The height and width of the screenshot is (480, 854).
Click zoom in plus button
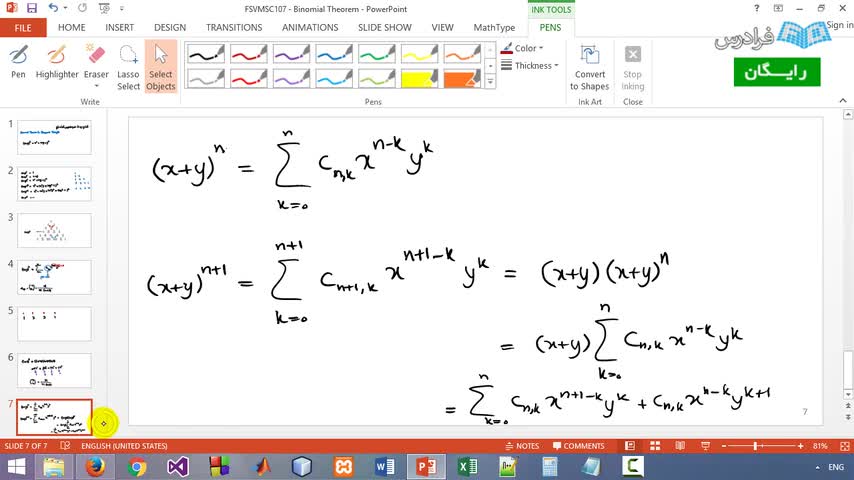click(x=800, y=446)
